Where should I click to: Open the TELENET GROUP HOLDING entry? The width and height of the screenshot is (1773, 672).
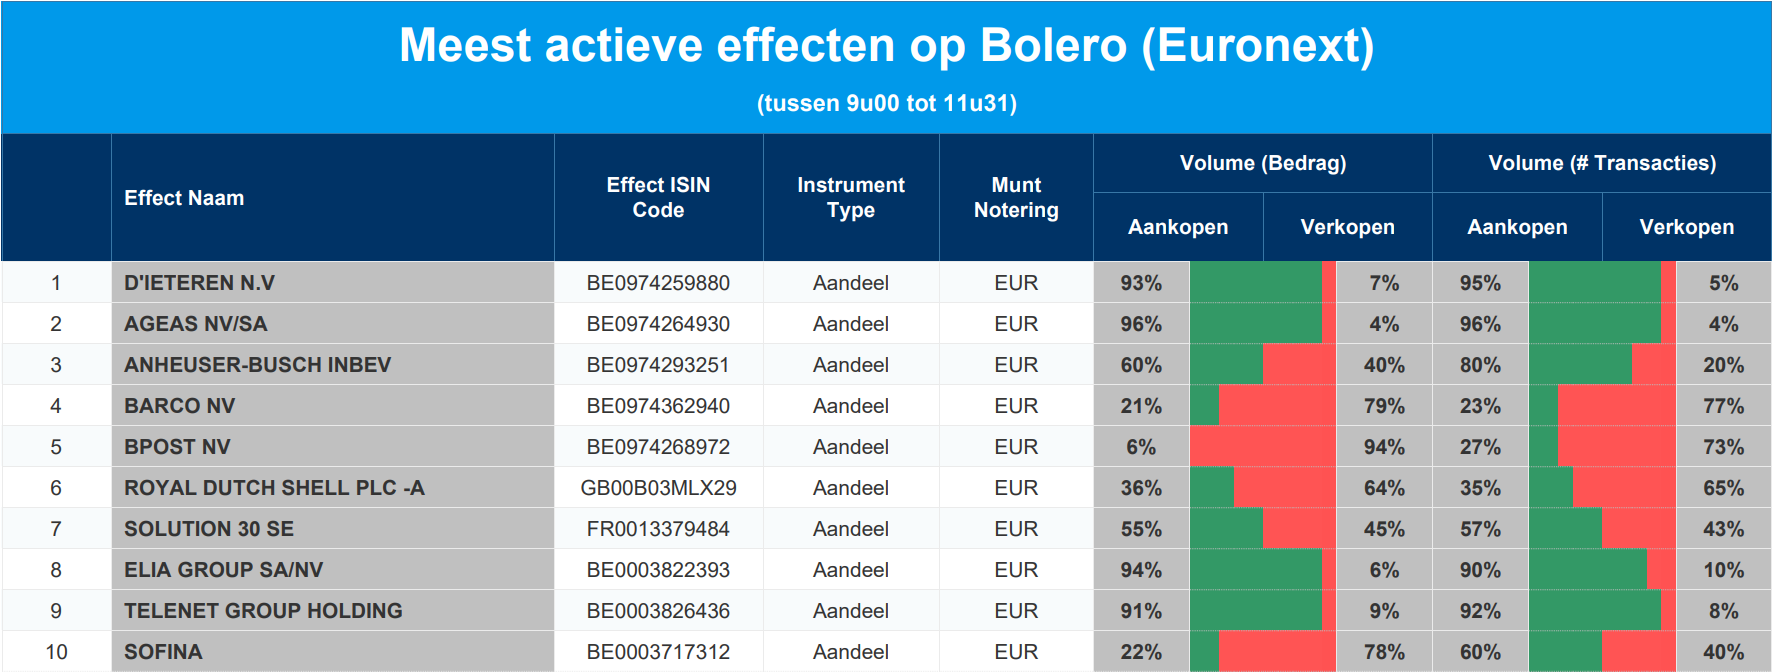tap(263, 611)
